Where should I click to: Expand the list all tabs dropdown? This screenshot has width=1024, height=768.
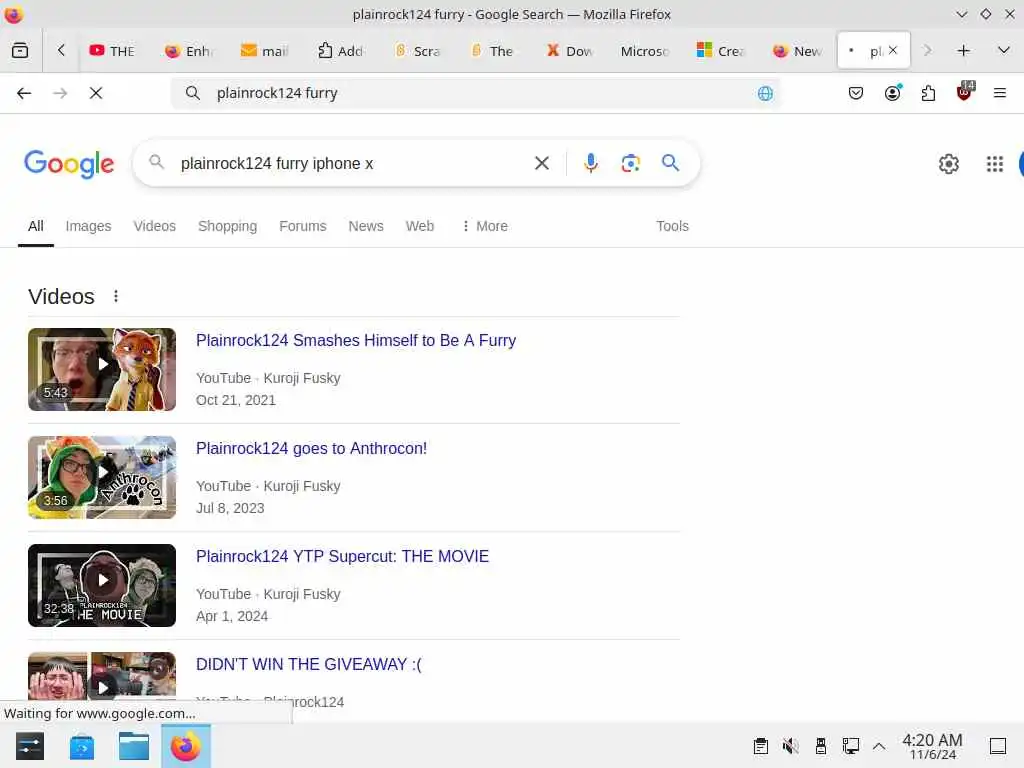click(1004, 50)
